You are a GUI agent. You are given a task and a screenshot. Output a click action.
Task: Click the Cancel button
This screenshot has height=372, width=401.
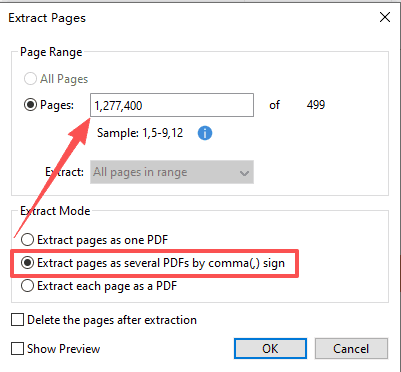click(351, 348)
